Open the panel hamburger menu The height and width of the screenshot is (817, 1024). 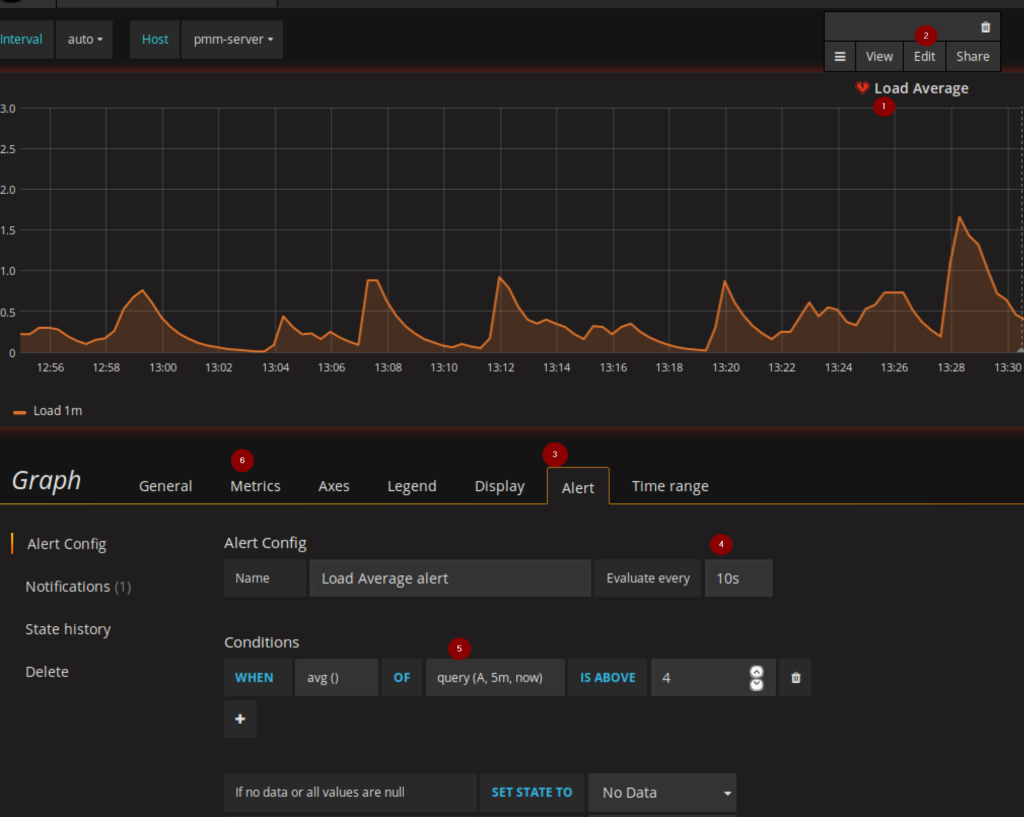click(x=840, y=56)
